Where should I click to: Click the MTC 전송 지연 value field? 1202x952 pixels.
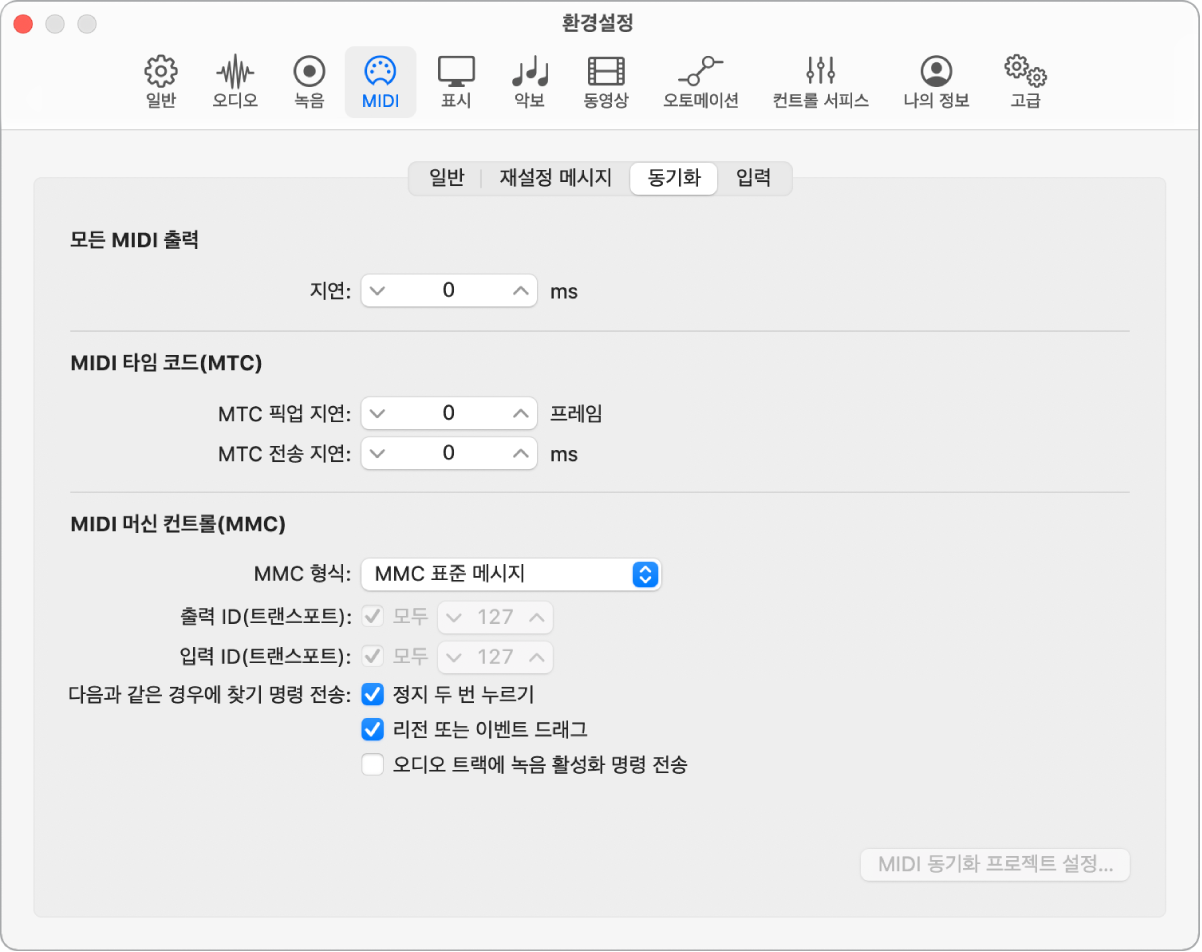(449, 453)
